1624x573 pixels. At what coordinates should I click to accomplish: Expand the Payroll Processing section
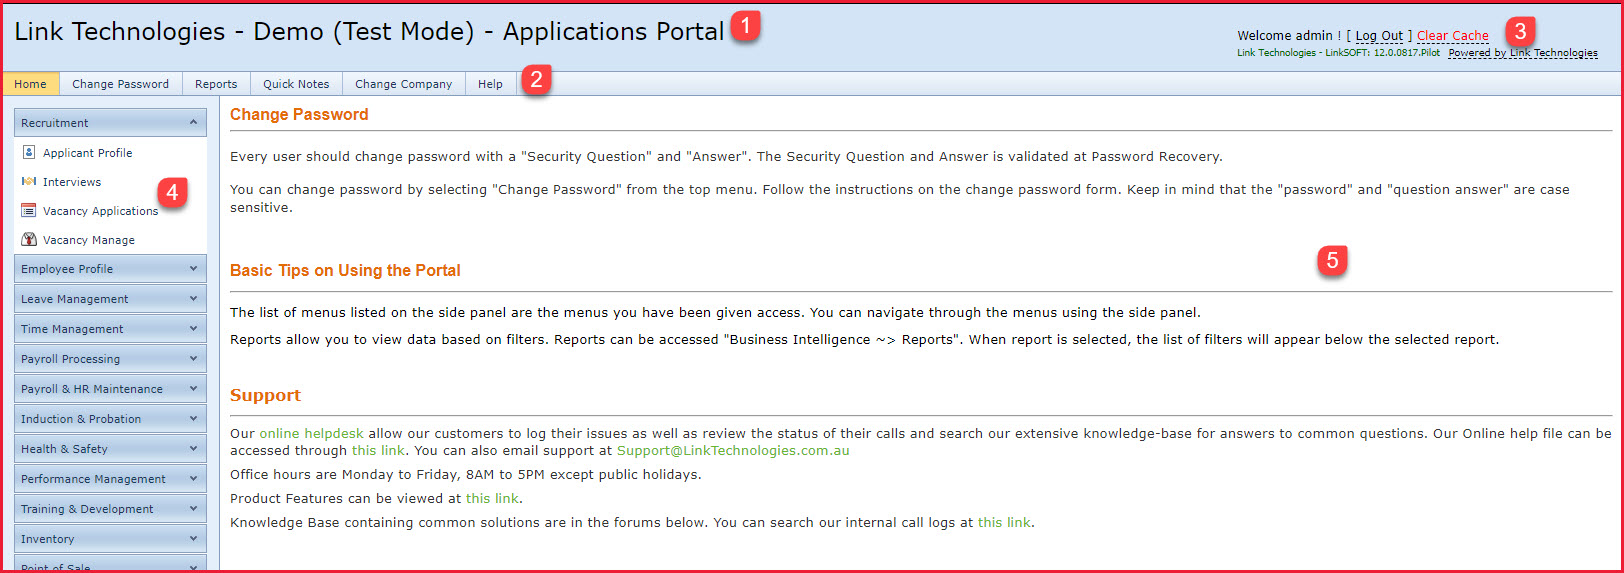pos(193,359)
